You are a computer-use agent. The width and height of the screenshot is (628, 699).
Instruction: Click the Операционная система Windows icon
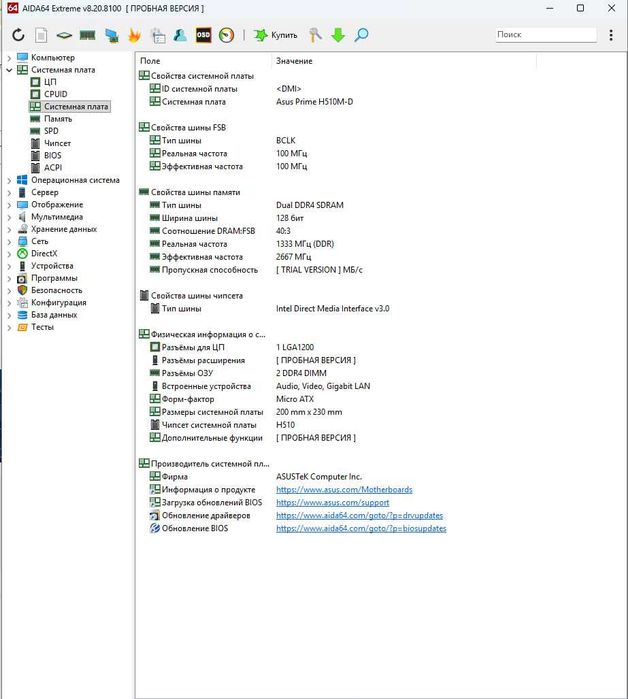[22, 180]
